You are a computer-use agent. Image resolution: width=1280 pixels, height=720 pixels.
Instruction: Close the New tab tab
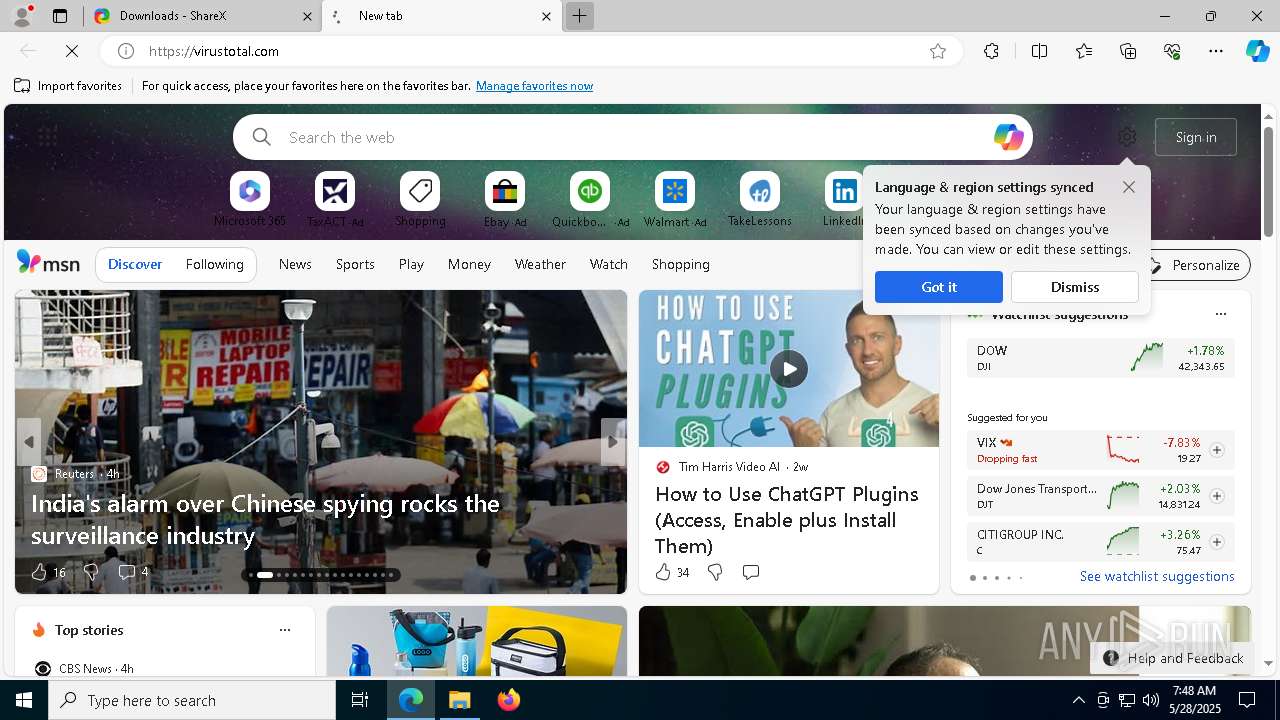[x=546, y=16]
